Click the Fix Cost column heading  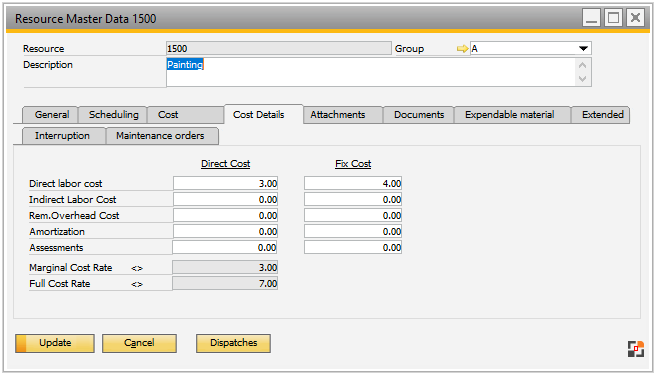coord(353,163)
